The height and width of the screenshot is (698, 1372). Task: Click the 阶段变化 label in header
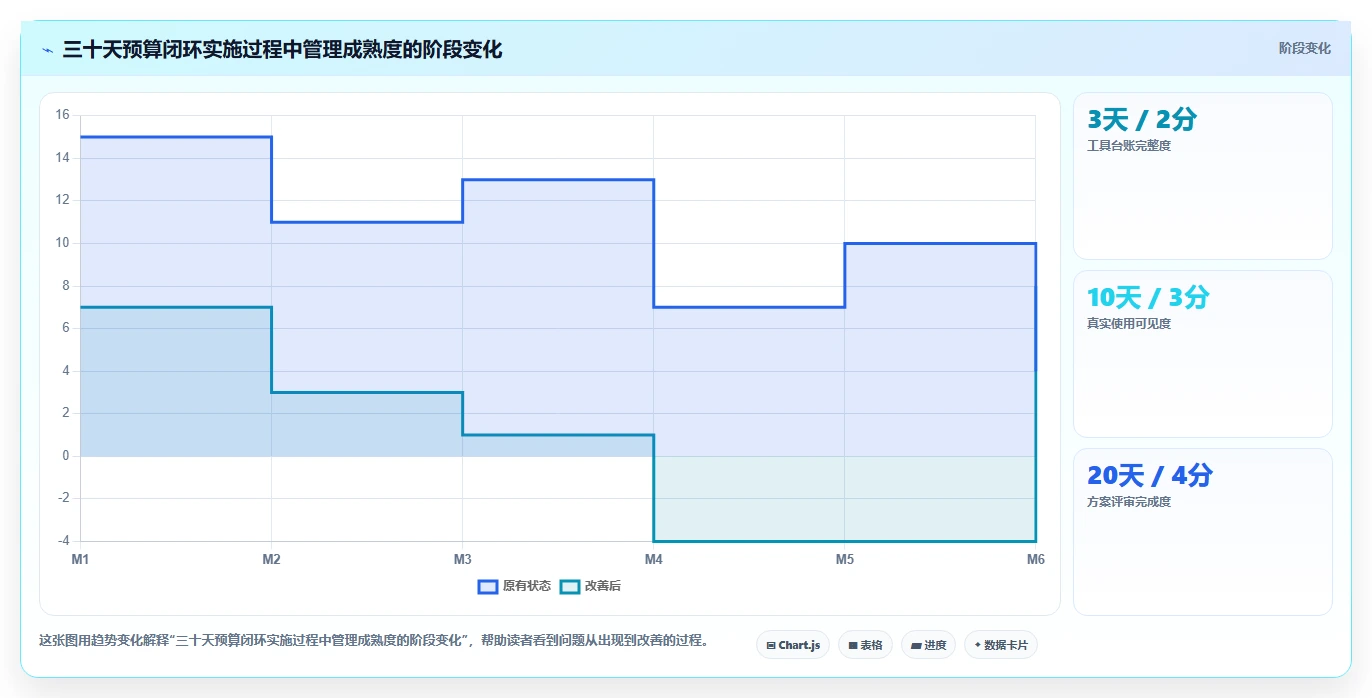coord(1305,48)
